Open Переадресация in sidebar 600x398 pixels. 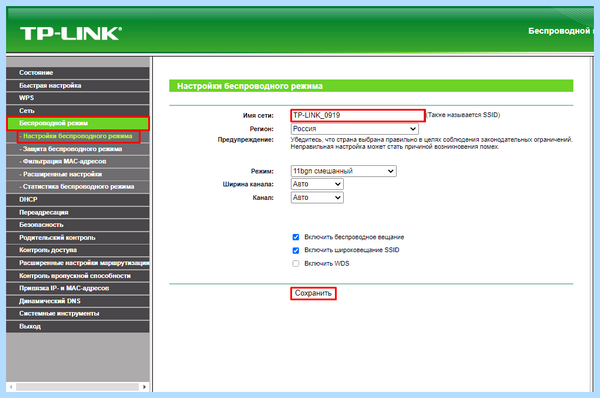[x=78, y=212]
